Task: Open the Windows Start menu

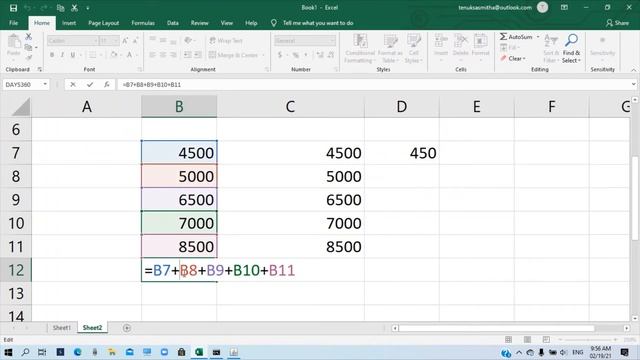Action: 8,352
